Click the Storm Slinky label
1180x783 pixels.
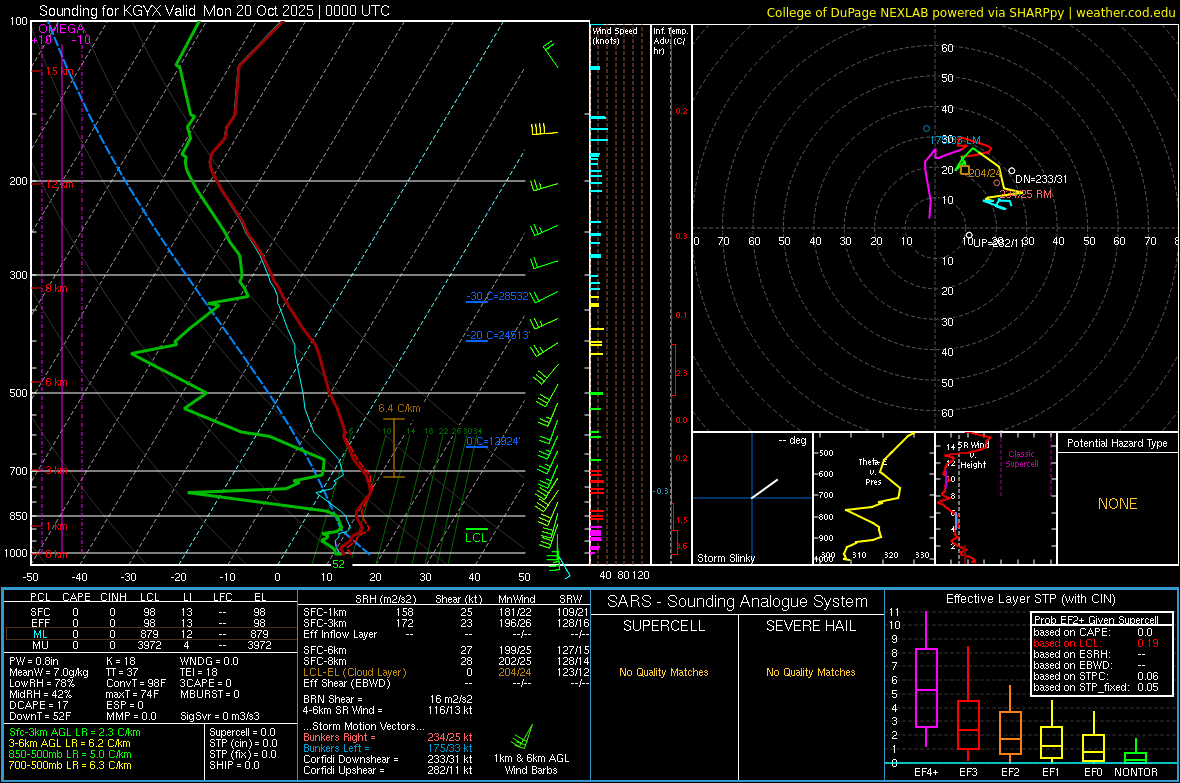(725, 558)
